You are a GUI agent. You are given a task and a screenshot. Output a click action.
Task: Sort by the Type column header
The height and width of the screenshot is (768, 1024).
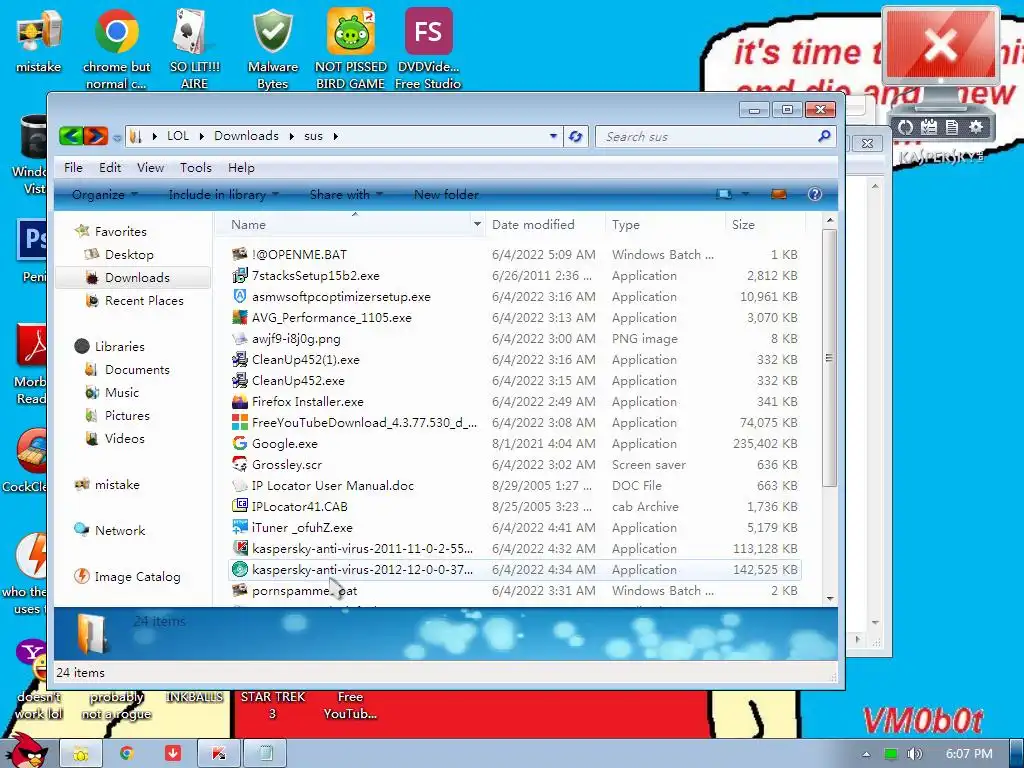(x=665, y=225)
